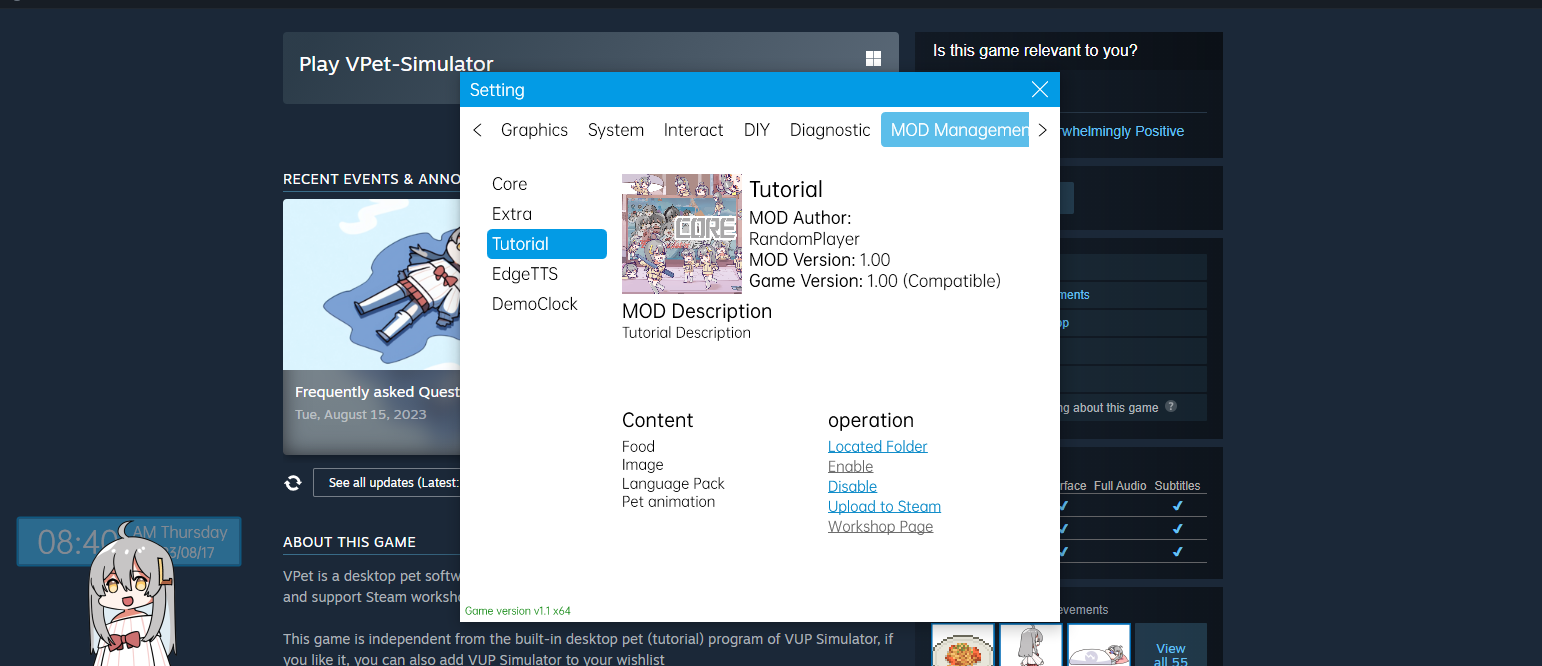
Task: Click the See all updates button
Action: 386,483
